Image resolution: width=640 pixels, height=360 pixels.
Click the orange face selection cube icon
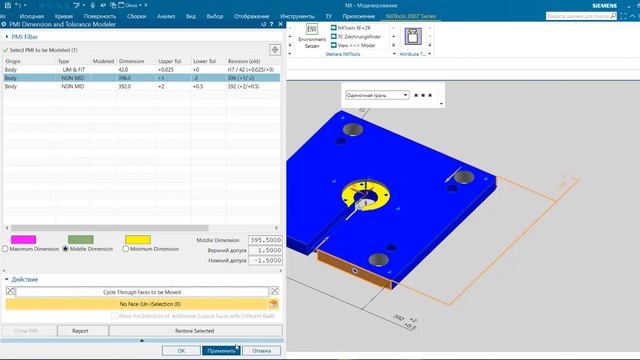[274, 304]
